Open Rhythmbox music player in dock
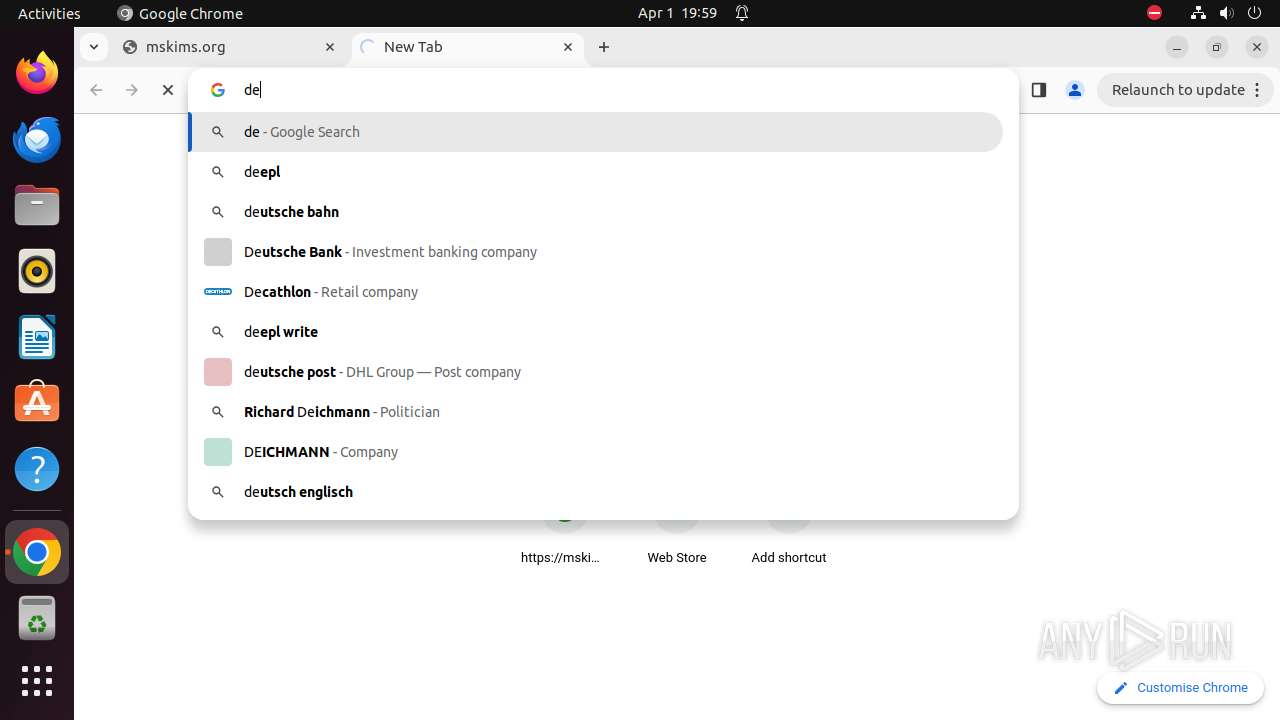The width and height of the screenshot is (1280, 720). [37, 271]
